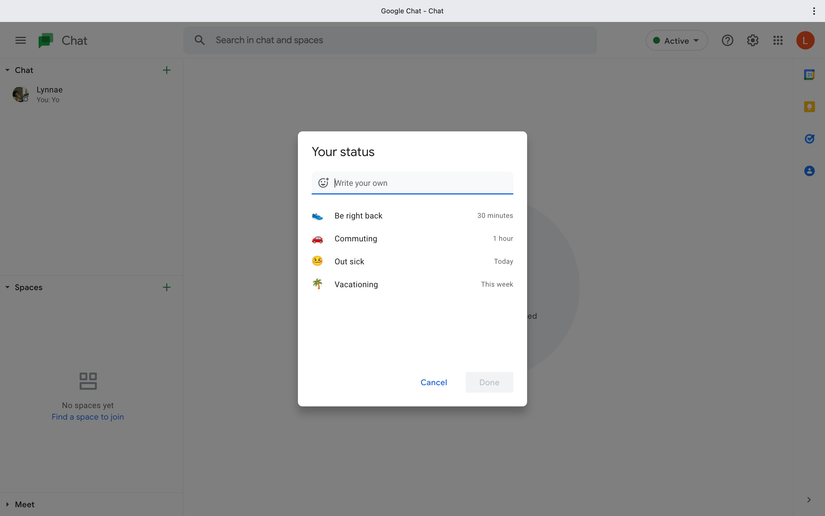The height and width of the screenshot is (516, 825).
Task: Open the Lynnae conversation
Action: 92,94
